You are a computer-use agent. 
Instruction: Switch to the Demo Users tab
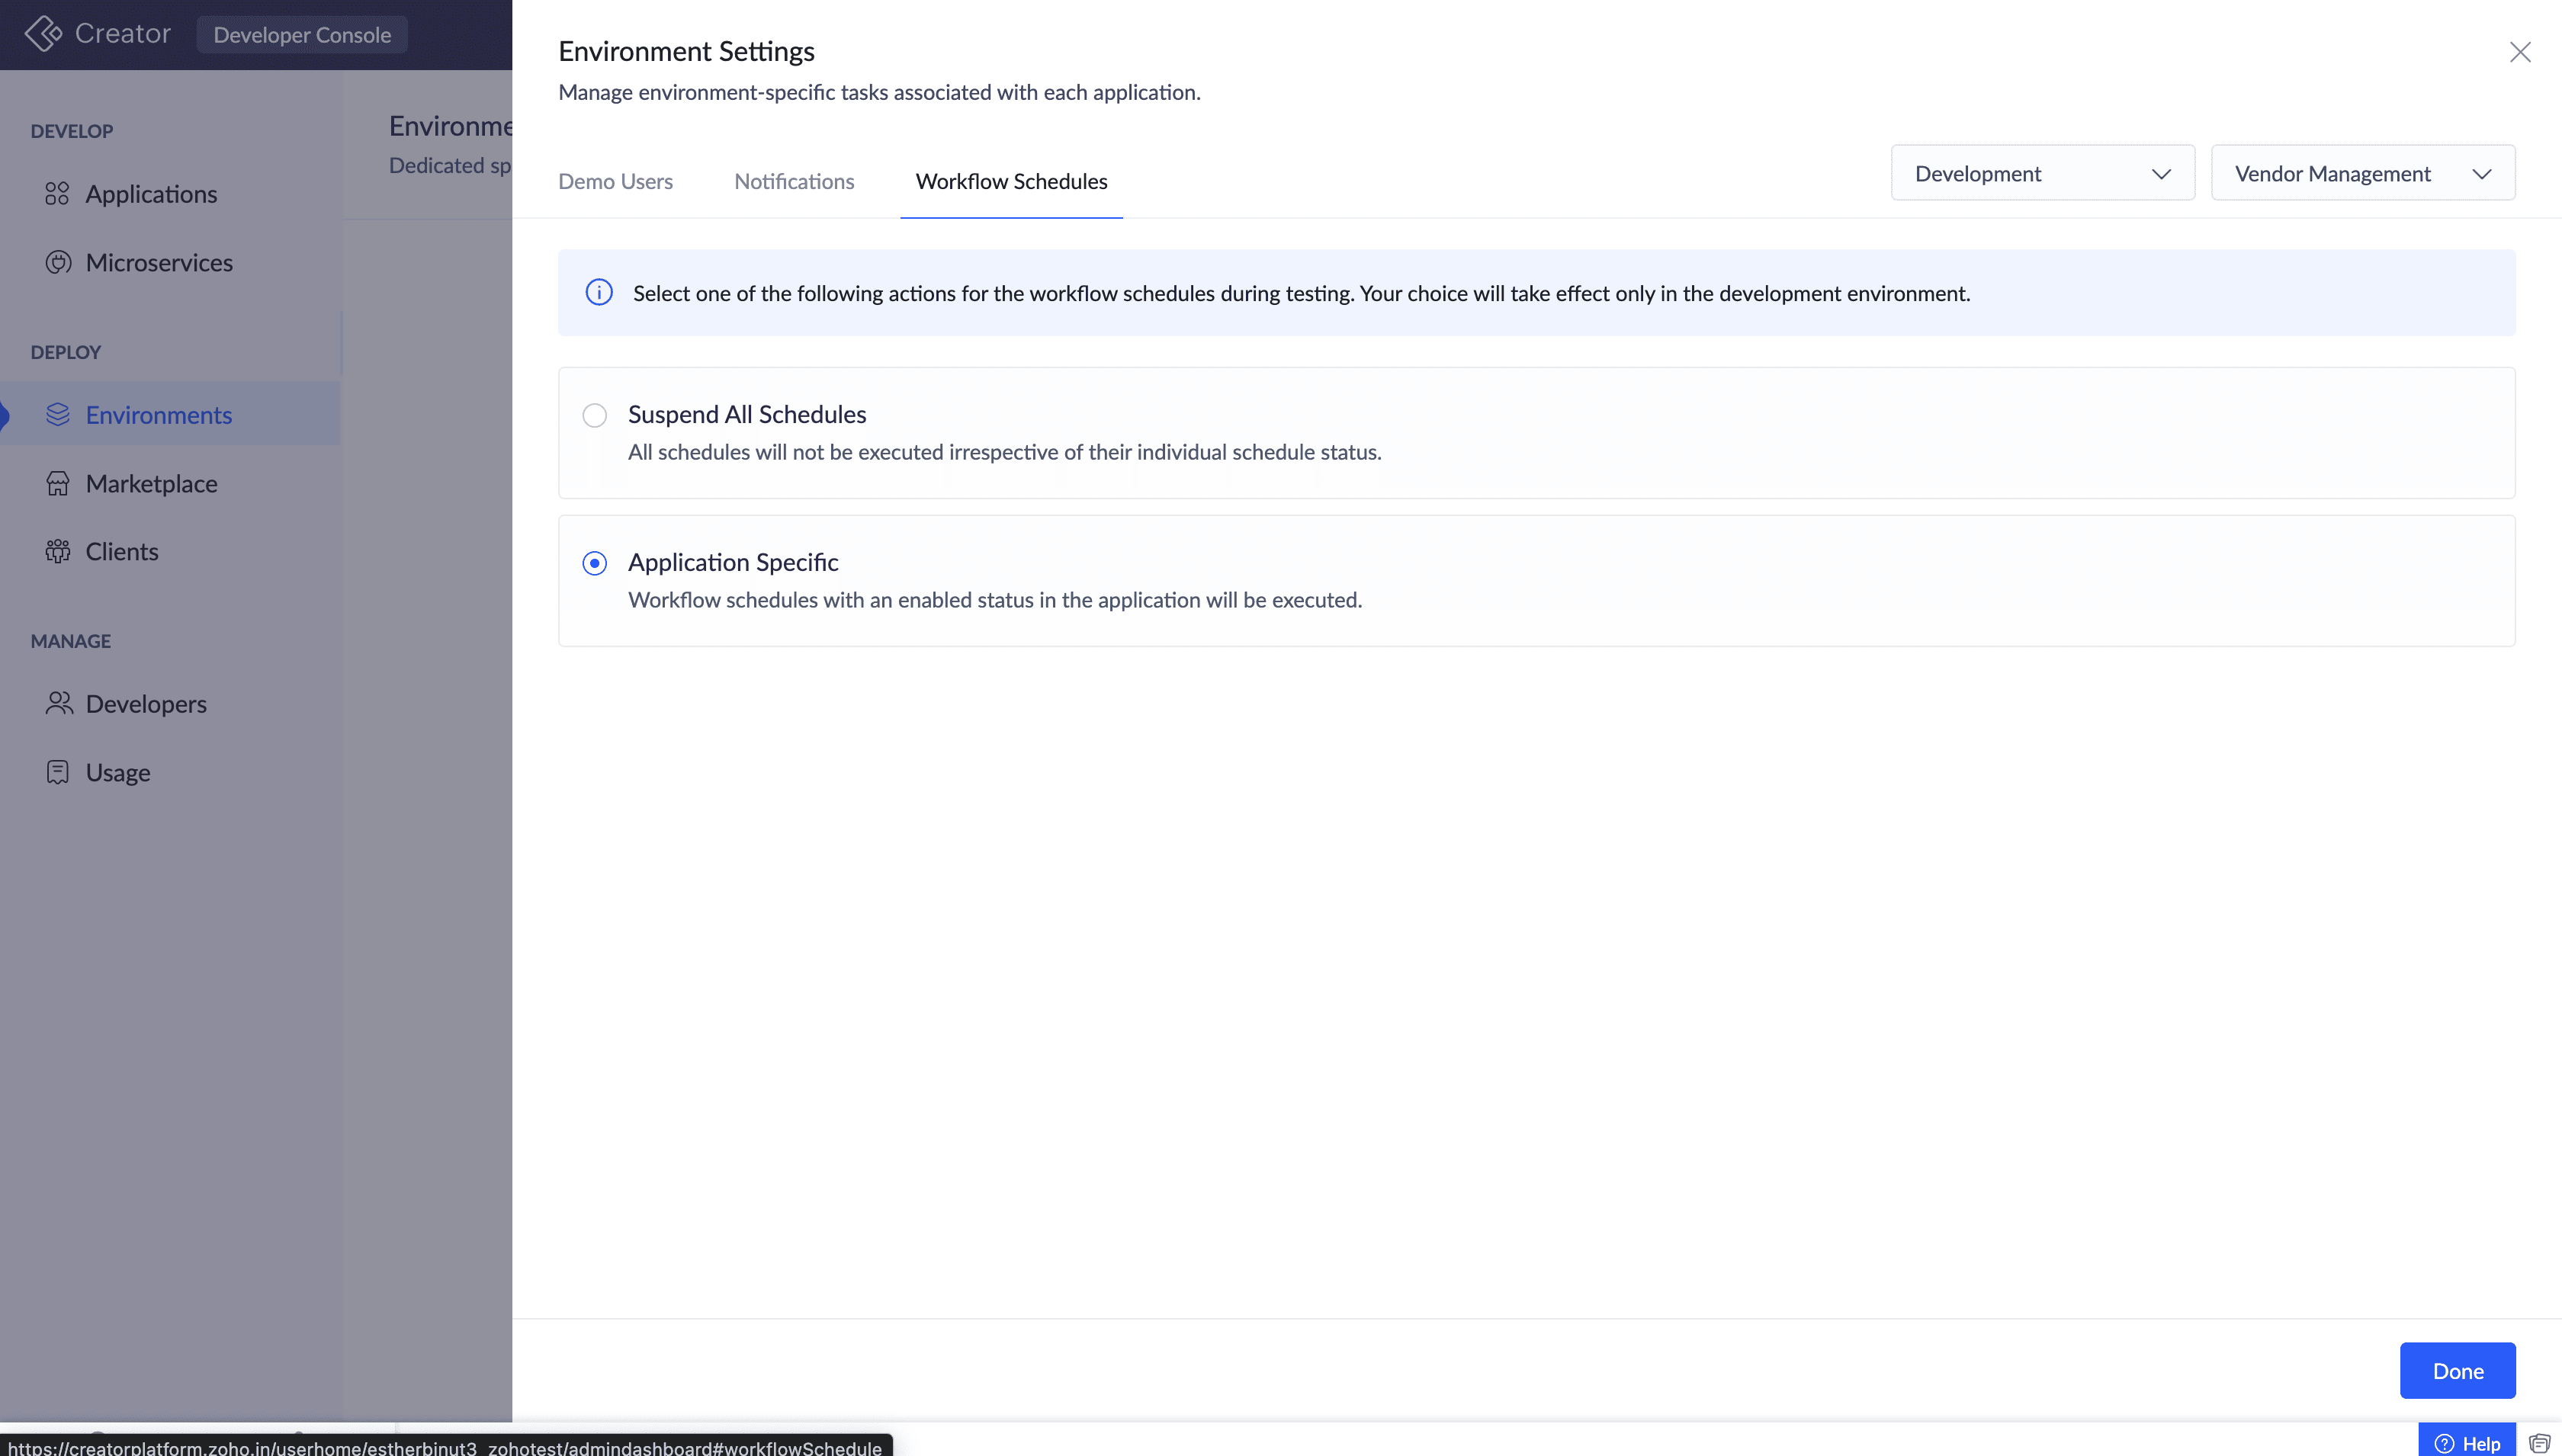[x=615, y=181]
